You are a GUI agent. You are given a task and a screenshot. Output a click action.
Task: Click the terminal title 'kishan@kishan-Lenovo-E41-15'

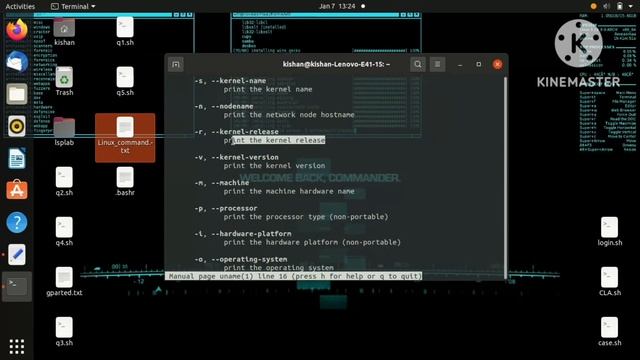coord(336,64)
